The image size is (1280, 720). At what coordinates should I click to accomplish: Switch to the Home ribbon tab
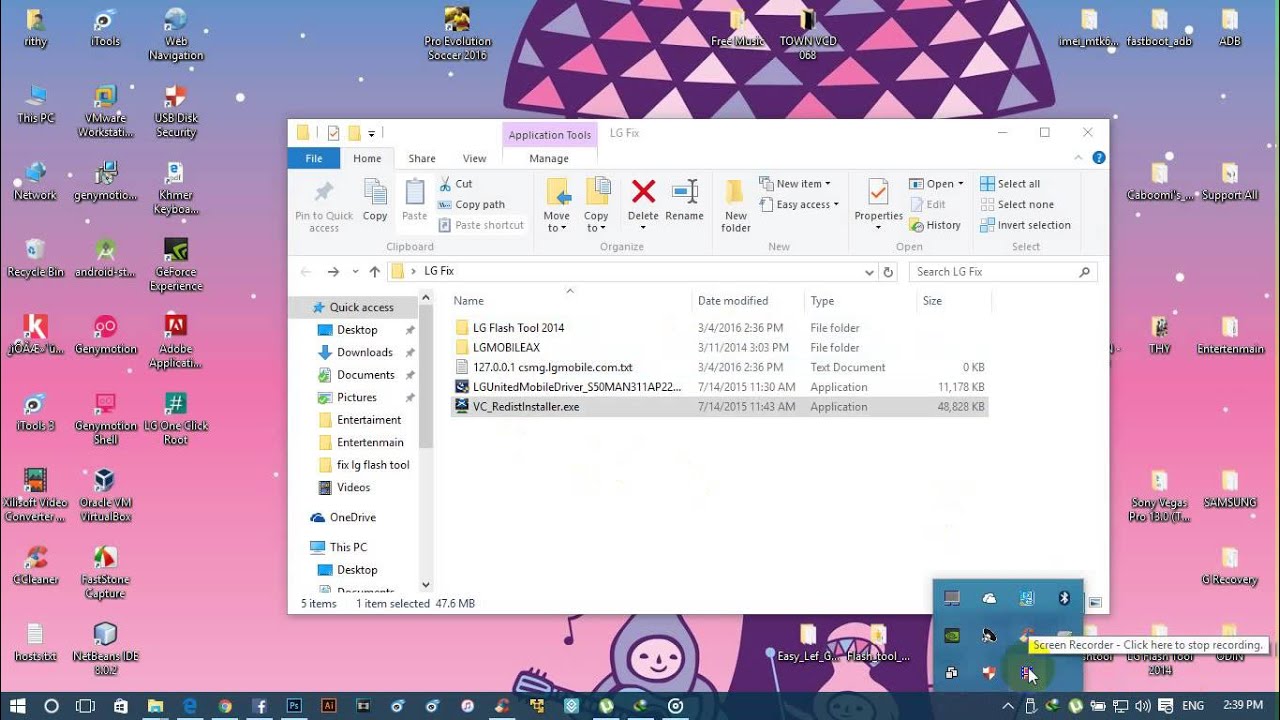point(367,158)
